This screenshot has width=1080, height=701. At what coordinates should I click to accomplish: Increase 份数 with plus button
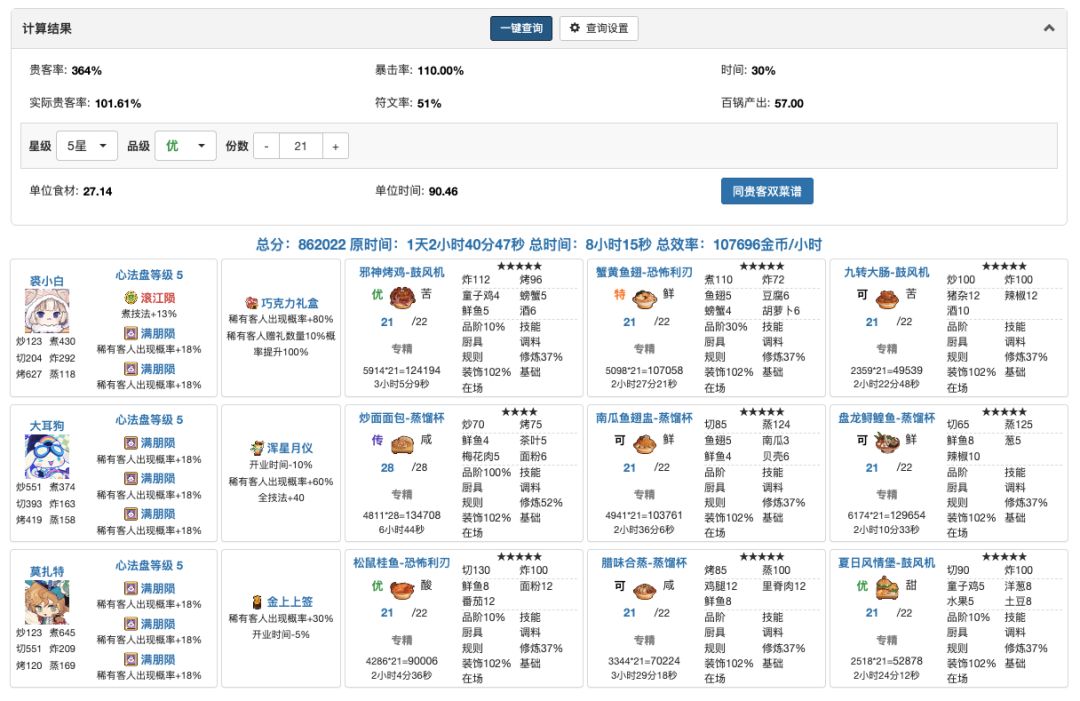[x=335, y=146]
